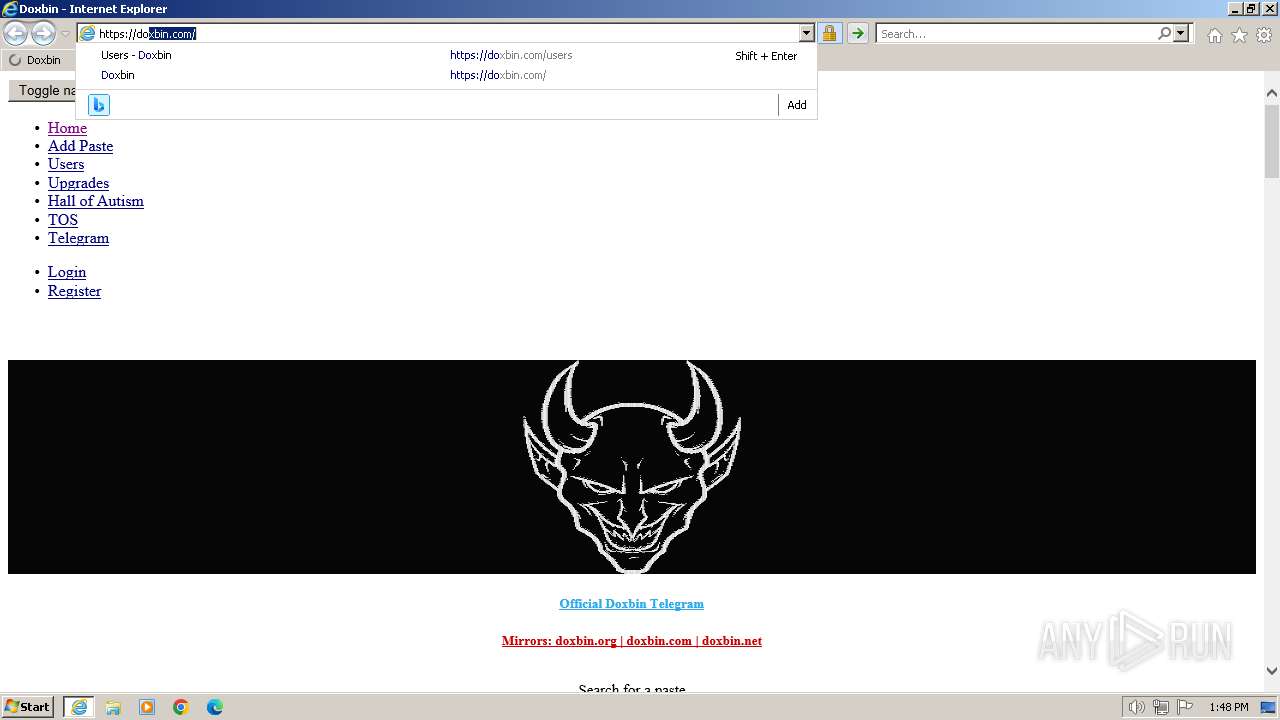Expand the address bar autocomplete dropdown arrow

(806, 34)
